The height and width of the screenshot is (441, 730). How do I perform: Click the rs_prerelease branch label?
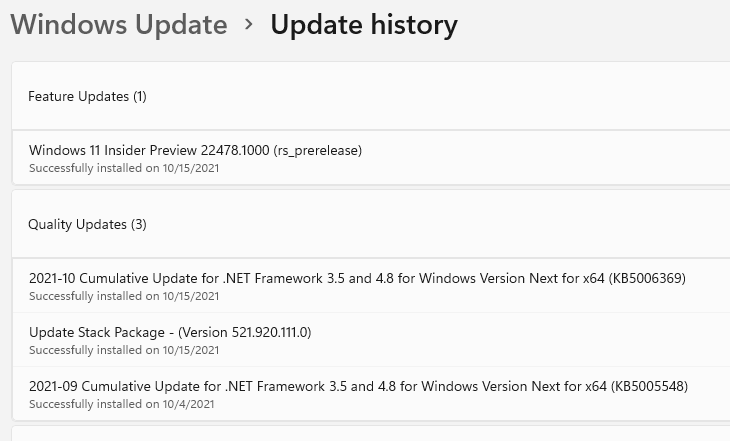(318, 150)
